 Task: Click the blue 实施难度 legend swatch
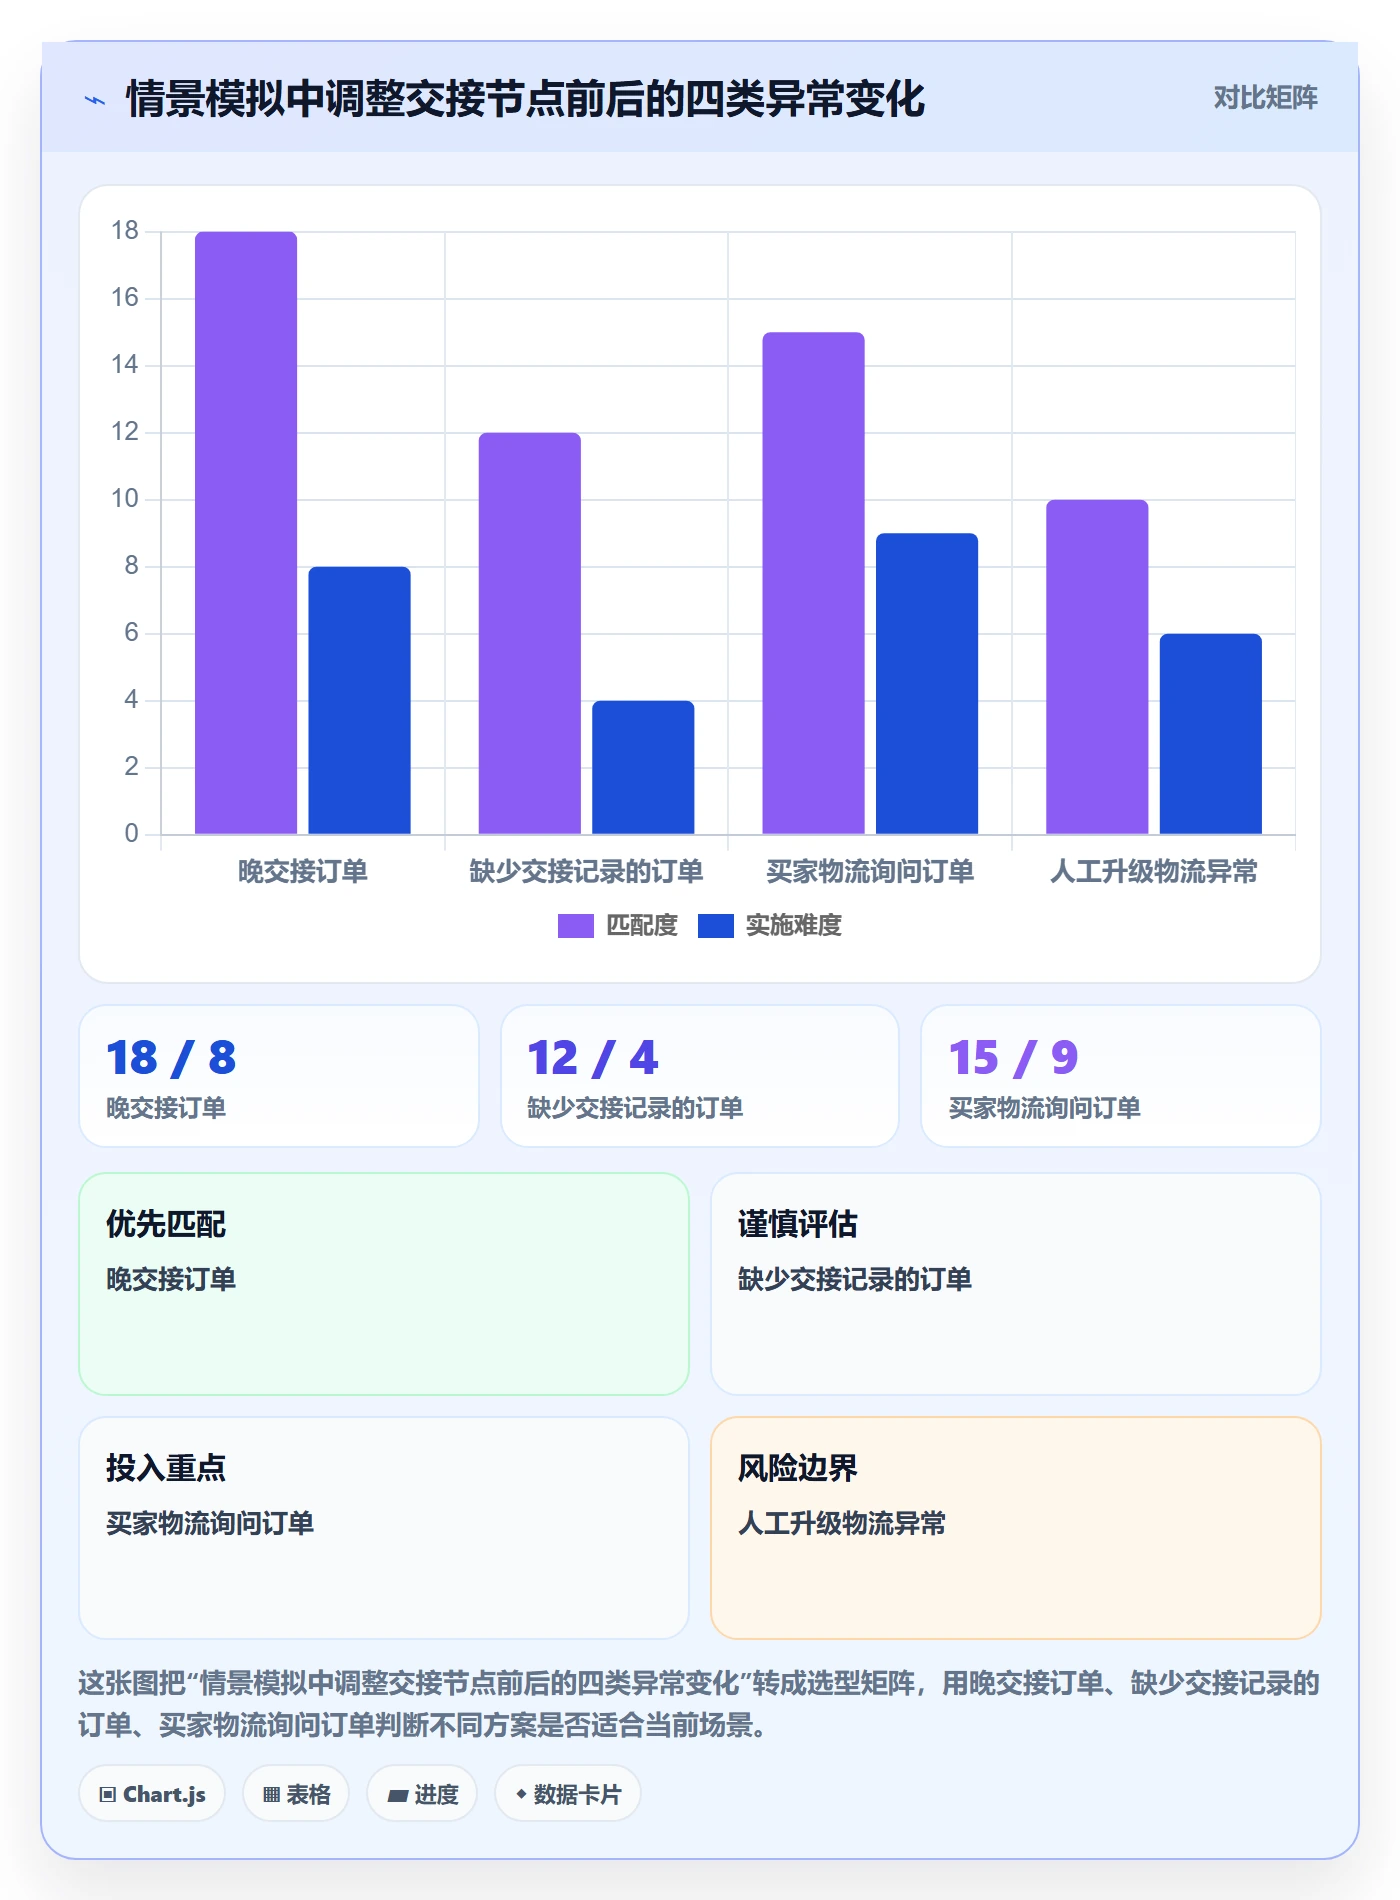point(716,926)
